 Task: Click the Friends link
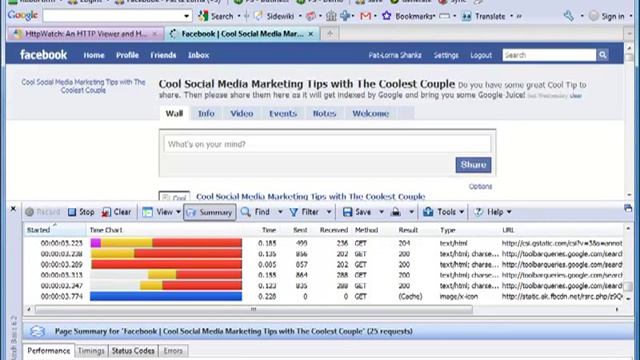[x=163, y=55]
